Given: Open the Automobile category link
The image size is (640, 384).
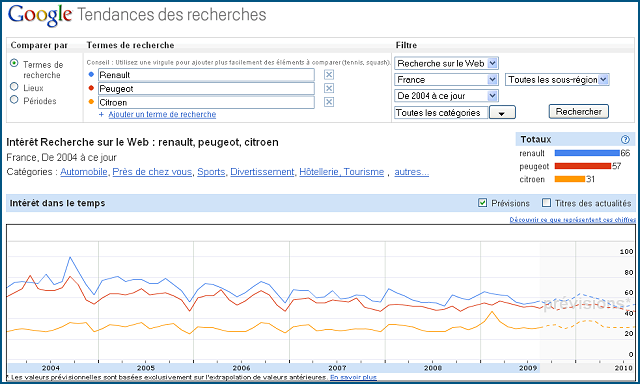Looking at the screenshot, I should [x=84, y=172].
